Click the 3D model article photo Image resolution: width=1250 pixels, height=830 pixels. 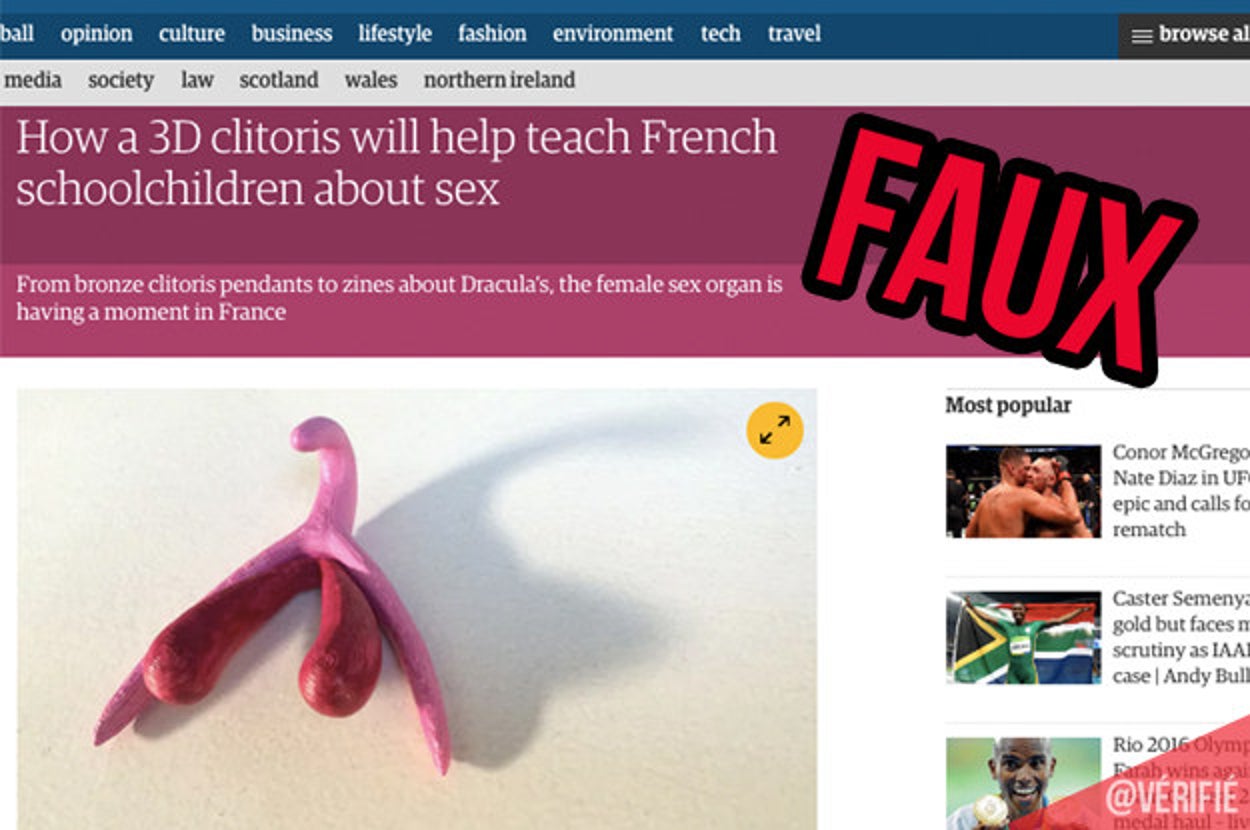click(x=417, y=609)
